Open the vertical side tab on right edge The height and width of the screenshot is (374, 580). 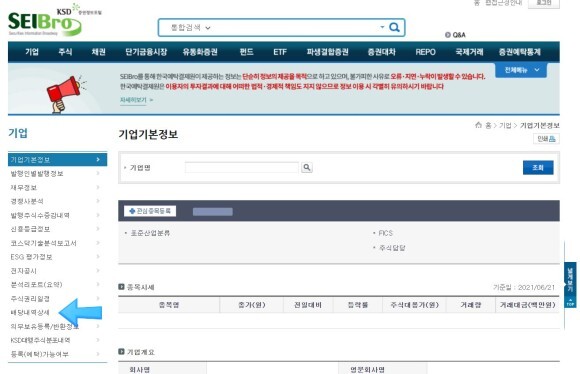click(x=570, y=280)
